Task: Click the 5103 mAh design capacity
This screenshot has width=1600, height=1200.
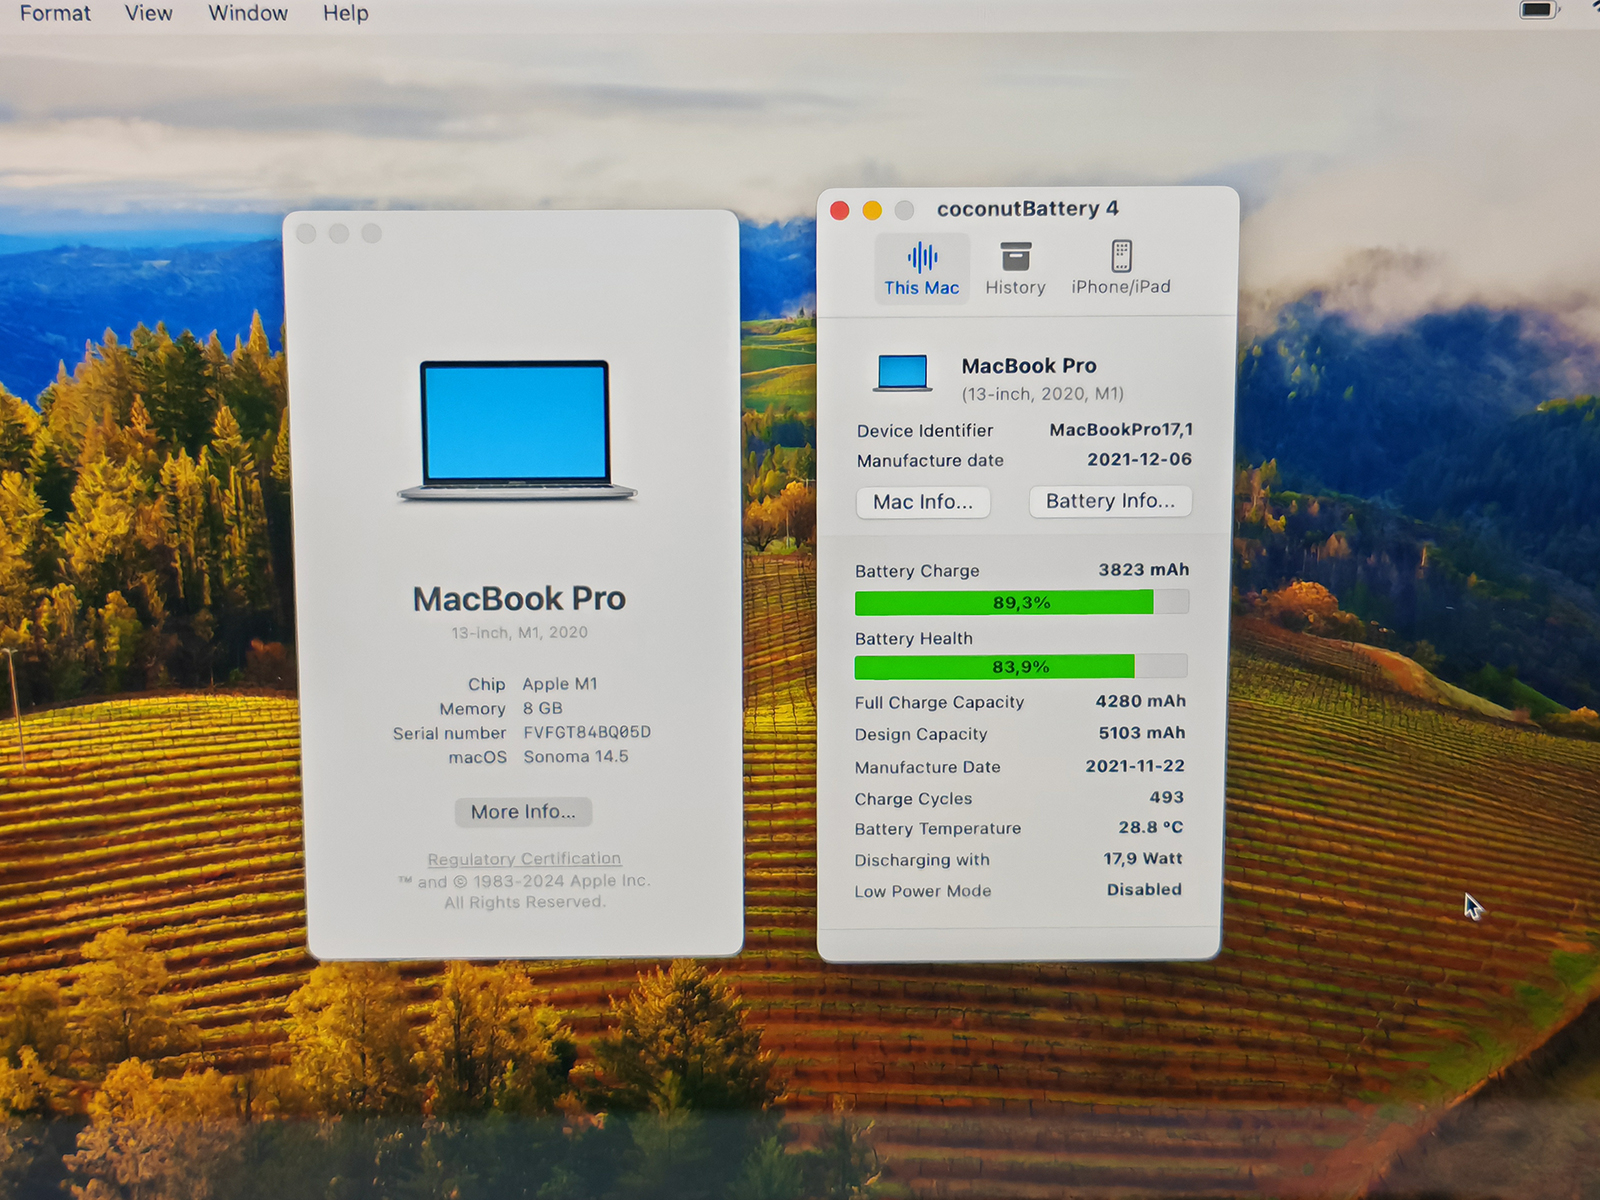Action: pyautogui.click(x=1142, y=733)
